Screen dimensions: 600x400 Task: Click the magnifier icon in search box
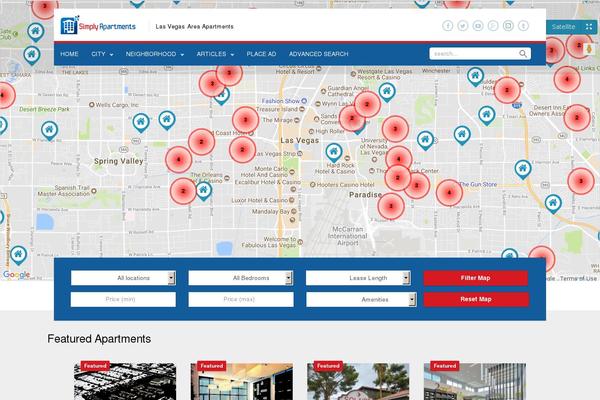523,54
